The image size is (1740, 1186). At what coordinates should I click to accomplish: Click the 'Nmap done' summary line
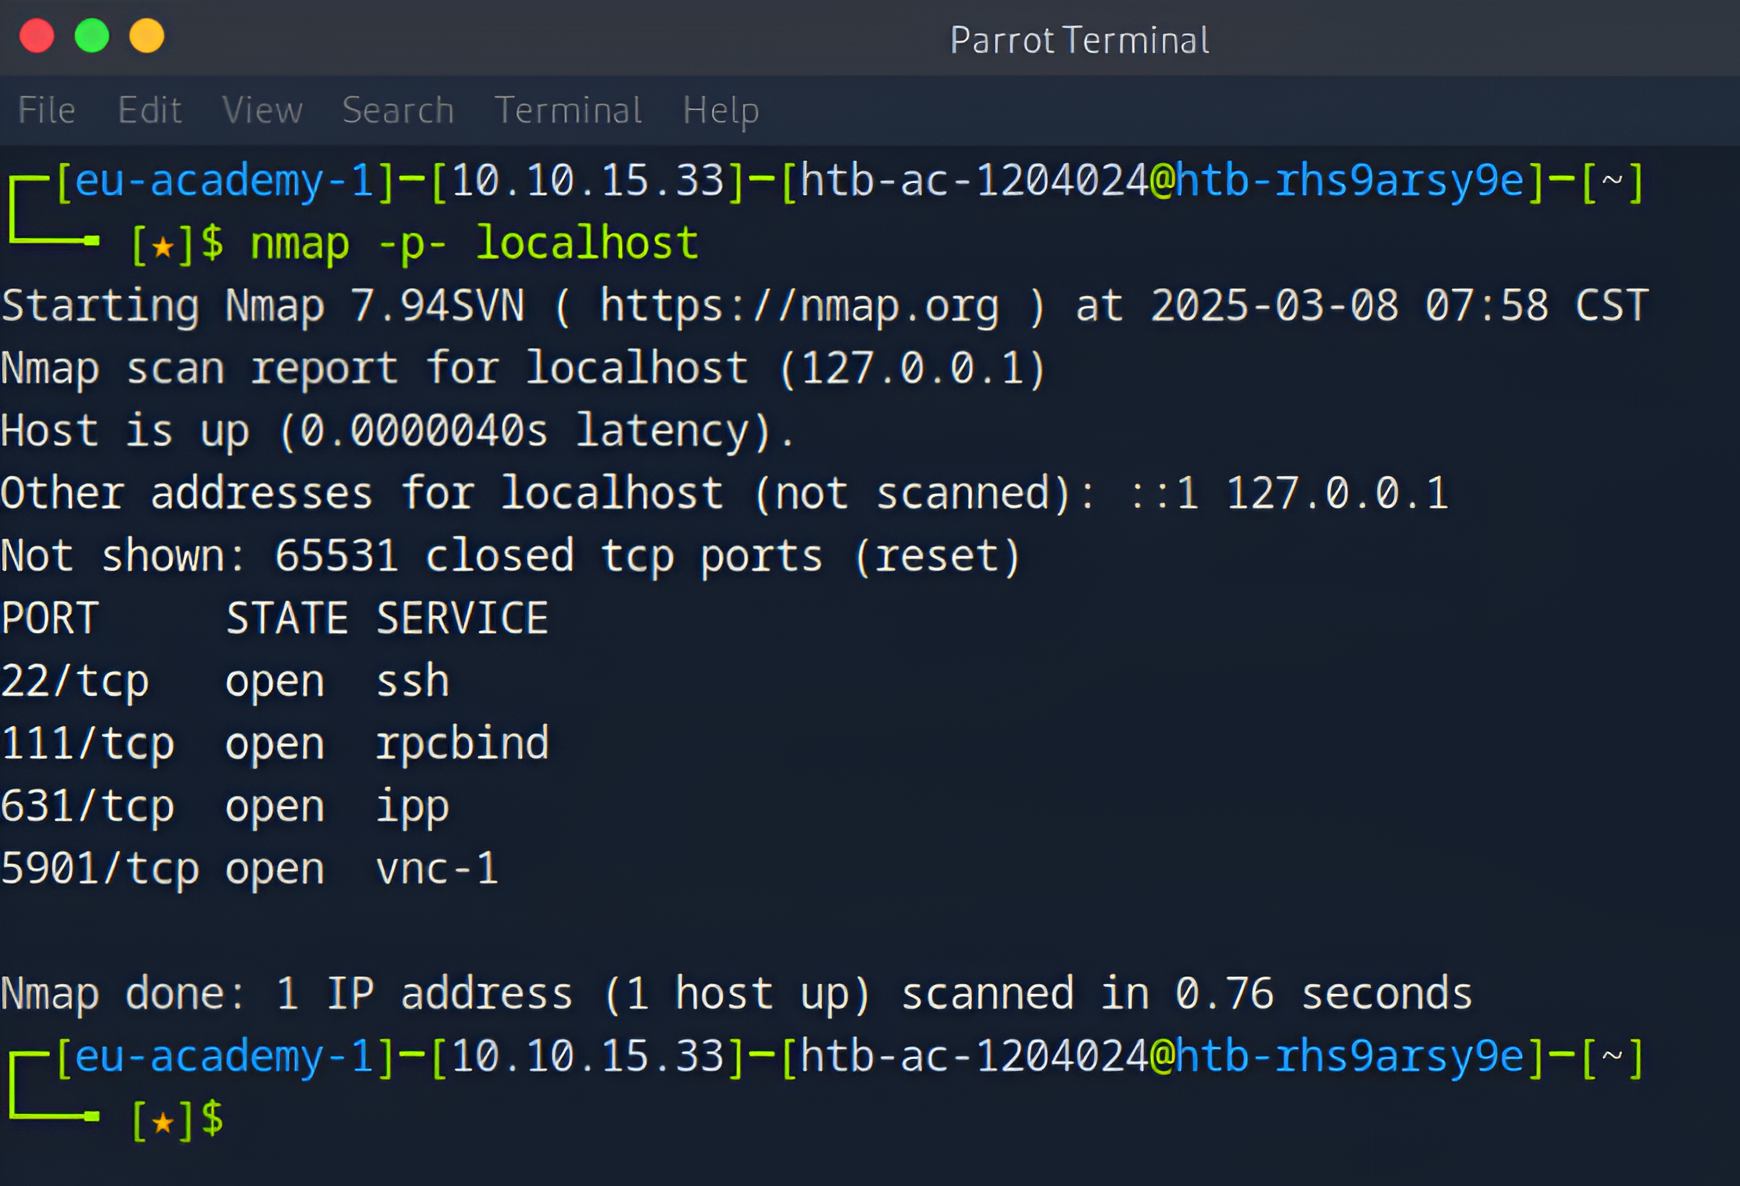click(736, 994)
